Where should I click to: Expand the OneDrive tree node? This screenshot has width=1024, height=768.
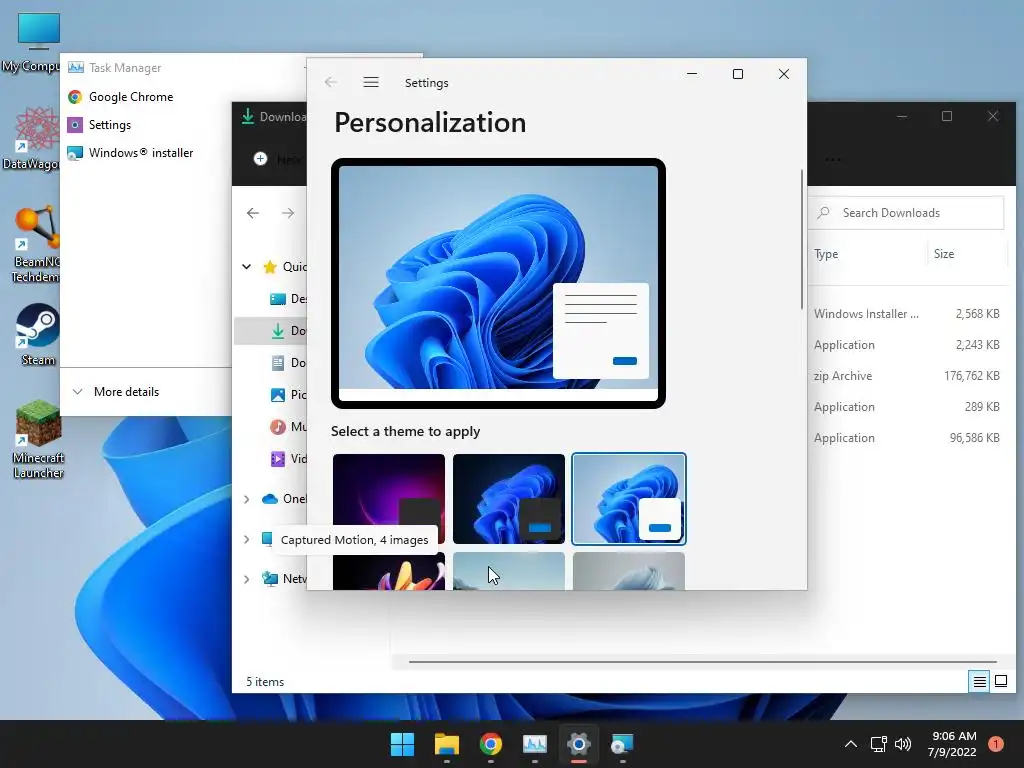(x=247, y=499)
